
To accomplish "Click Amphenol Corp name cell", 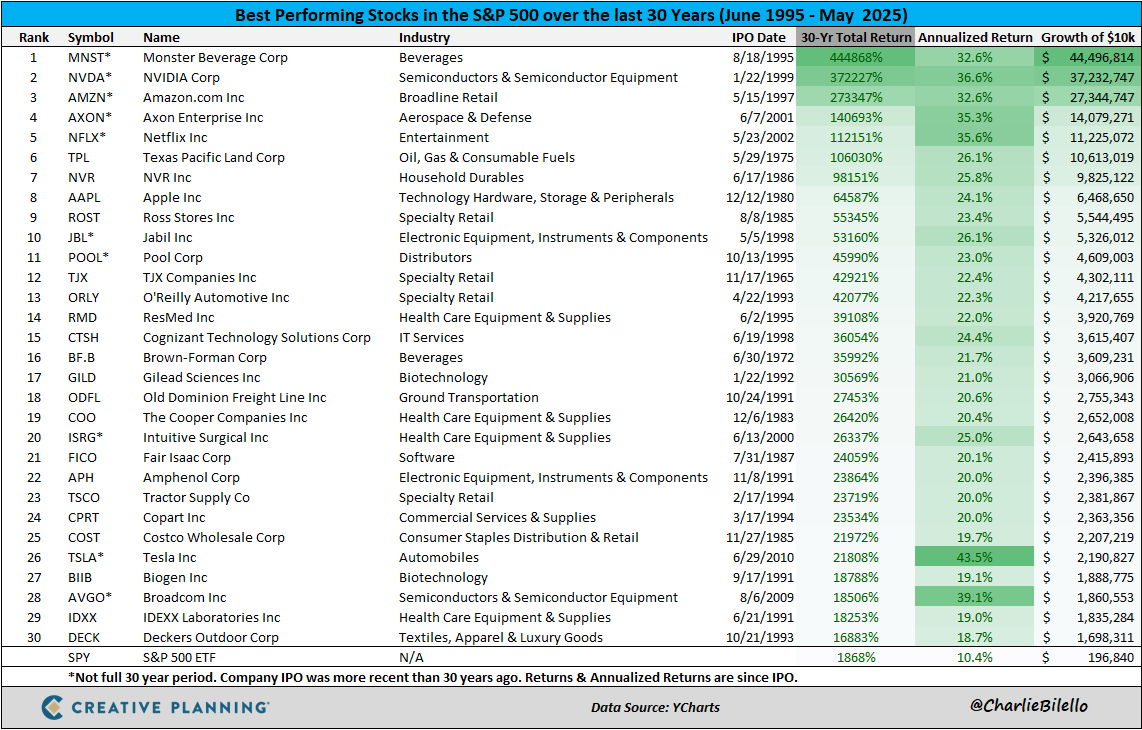I will (191, 478).
